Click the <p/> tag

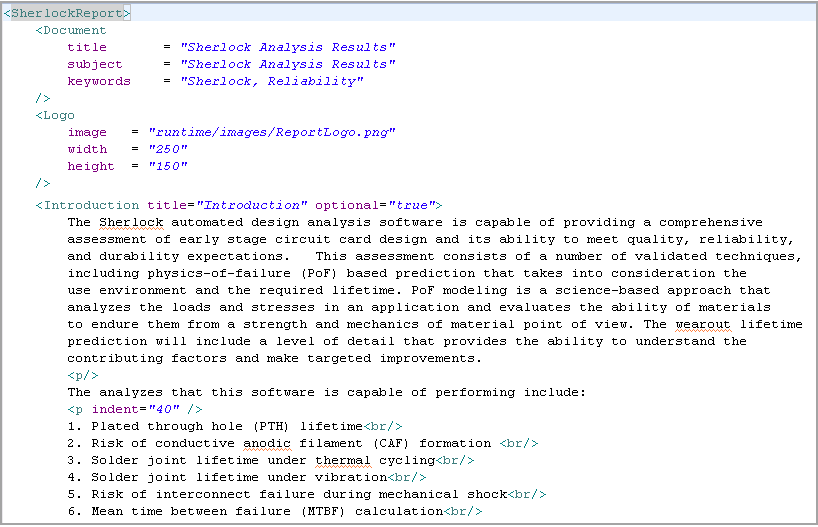[82, 376]
